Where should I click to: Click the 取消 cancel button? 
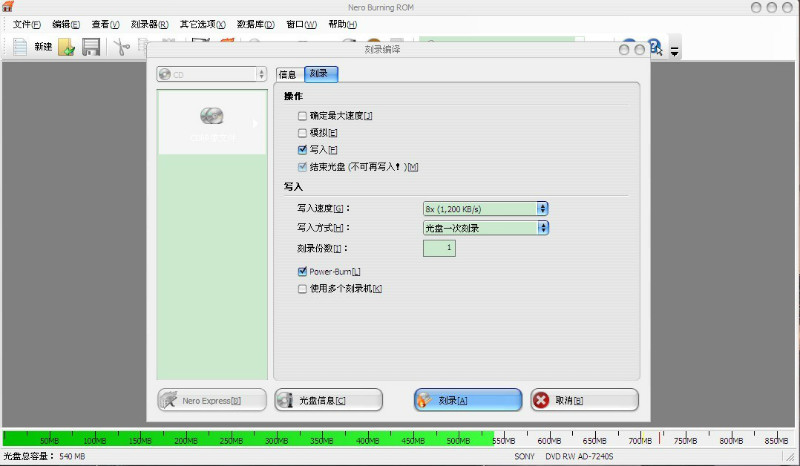click(x=584, y=400)
